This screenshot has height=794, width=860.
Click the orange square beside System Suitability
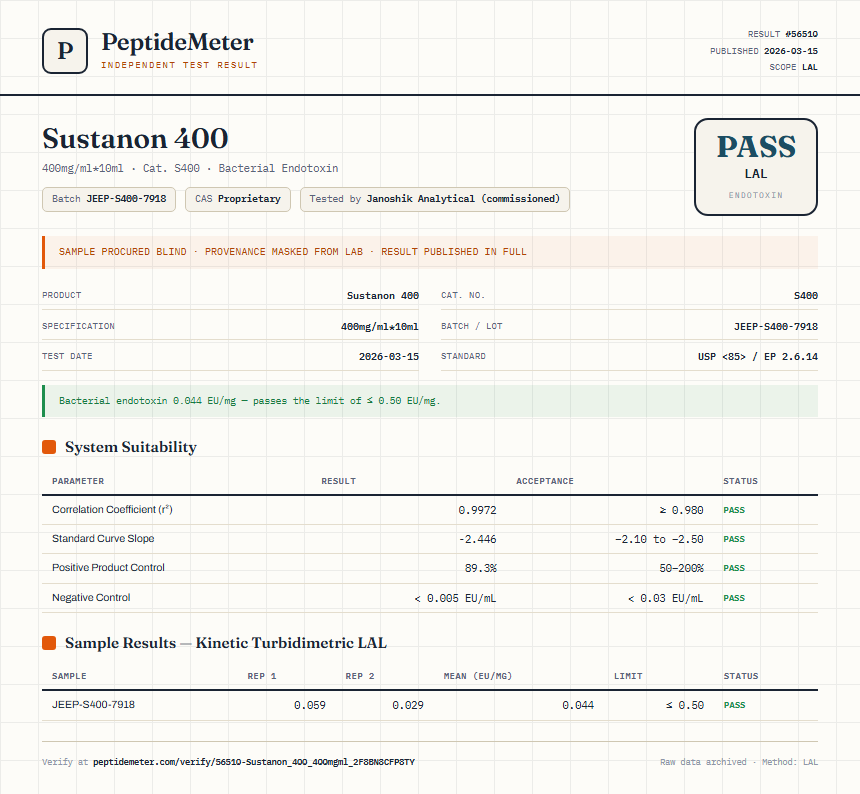point(49,447)
